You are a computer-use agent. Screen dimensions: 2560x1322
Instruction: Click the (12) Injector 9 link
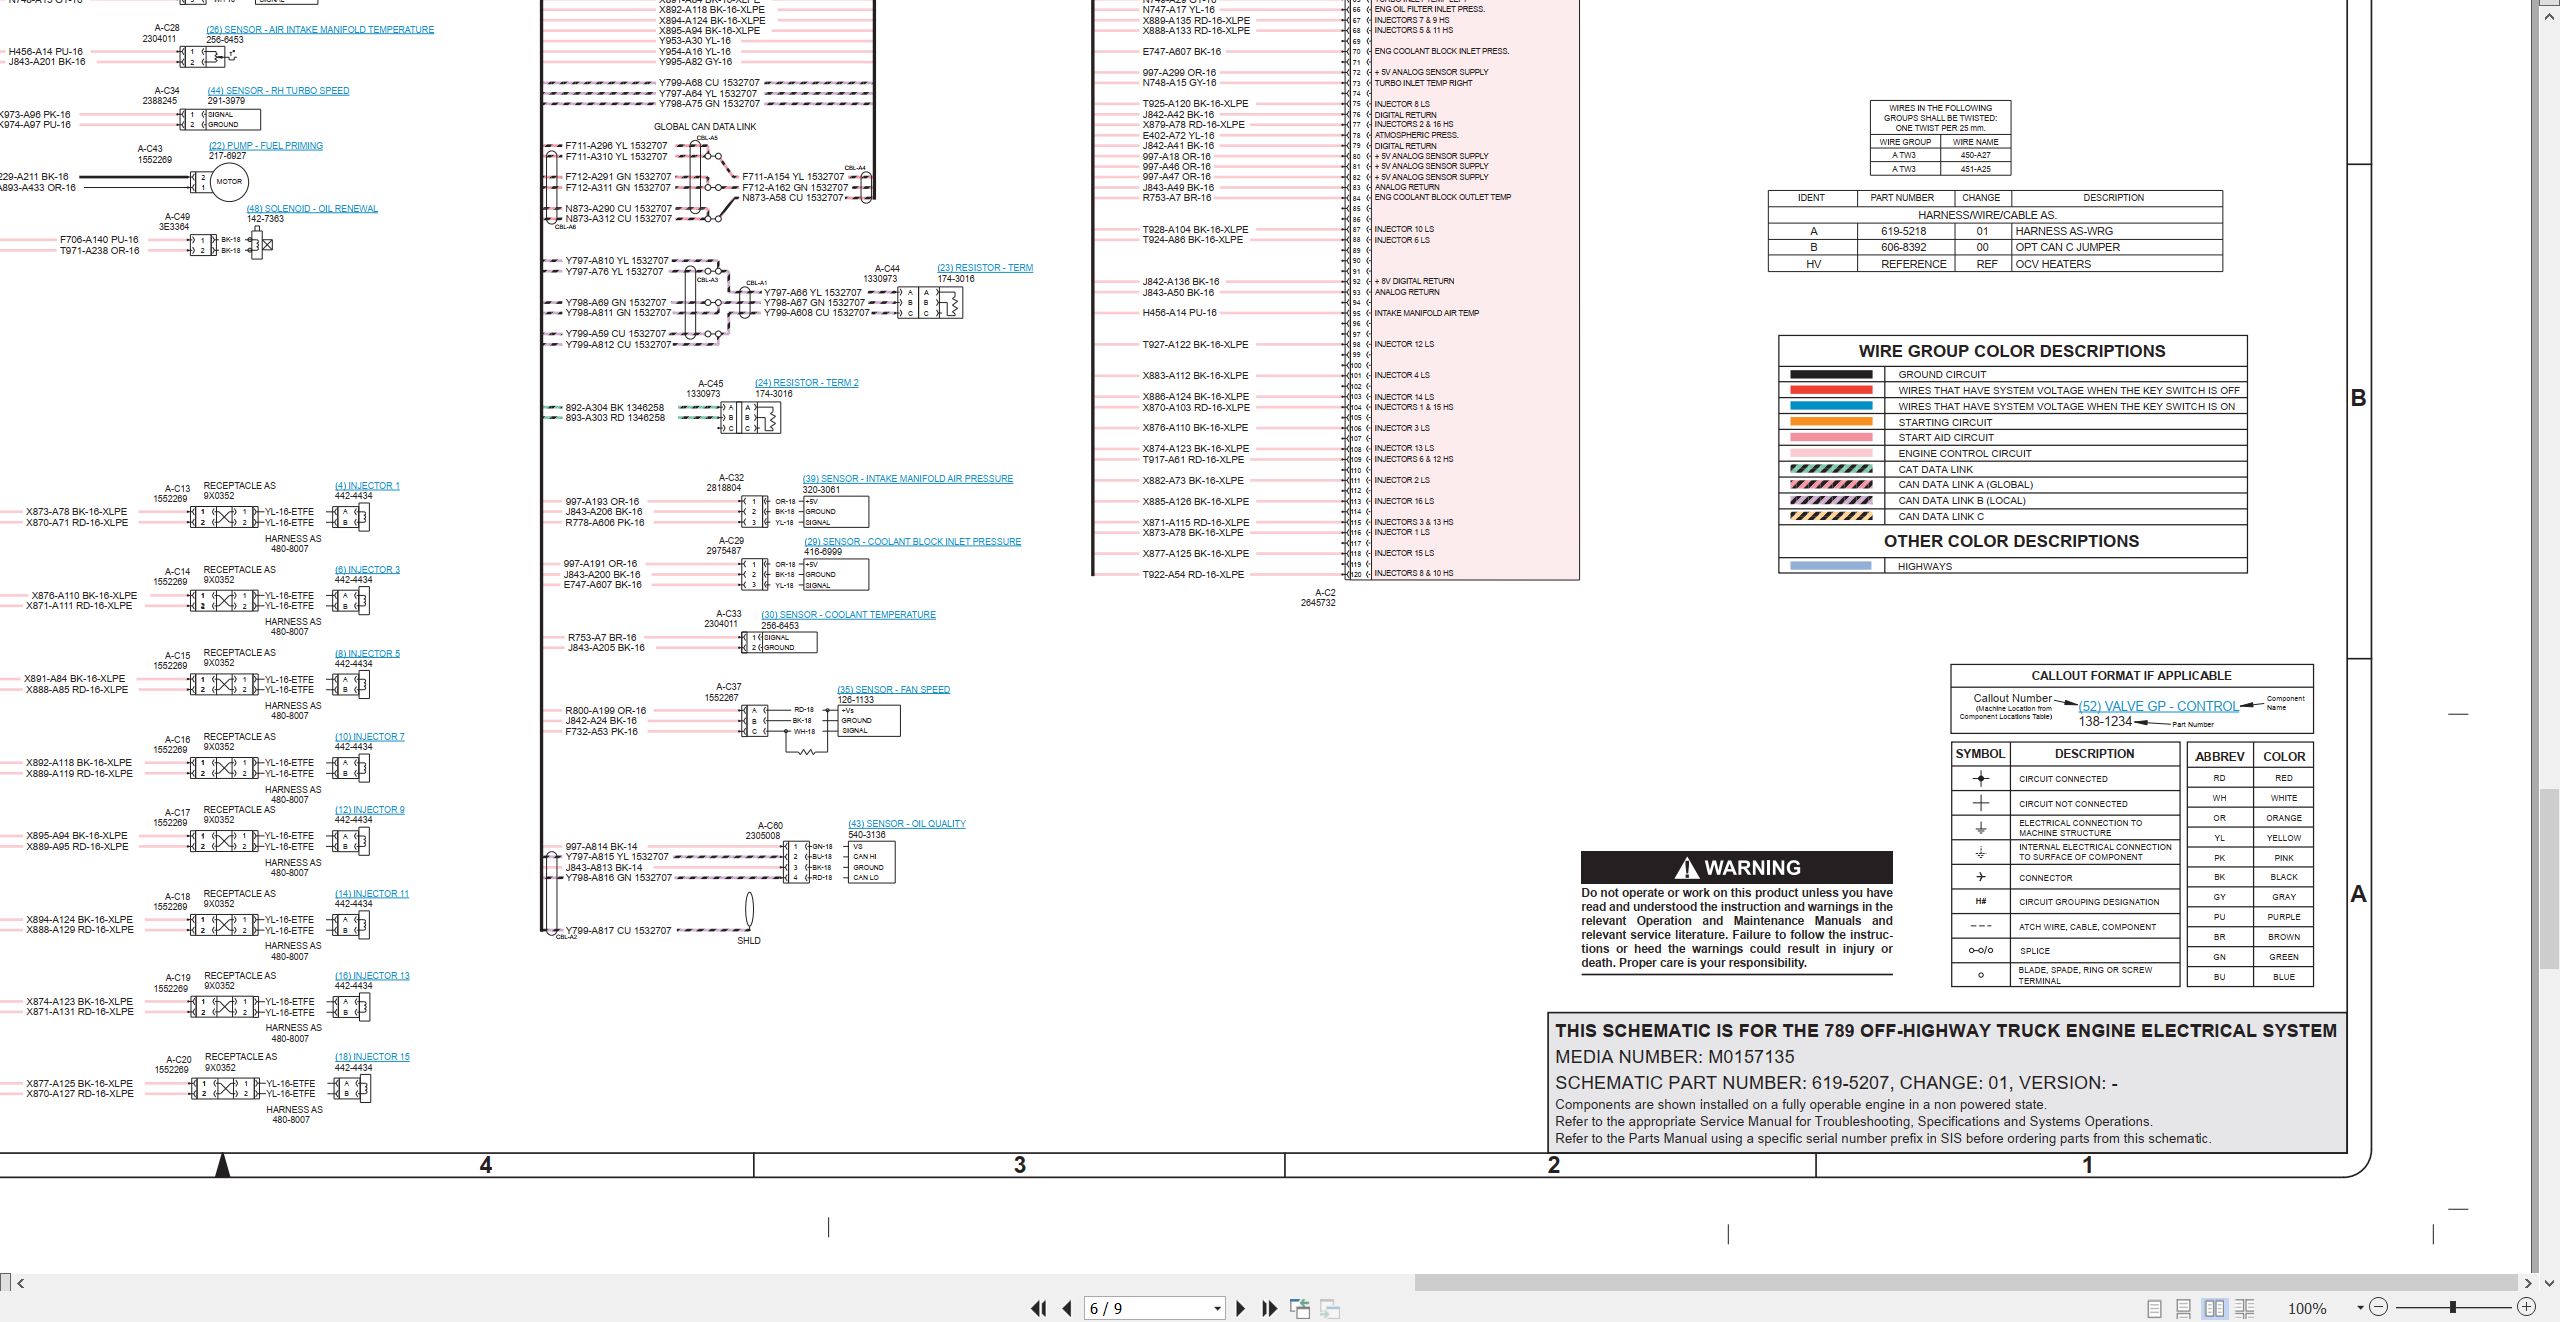pyautogui.click(x=370, y=810)
